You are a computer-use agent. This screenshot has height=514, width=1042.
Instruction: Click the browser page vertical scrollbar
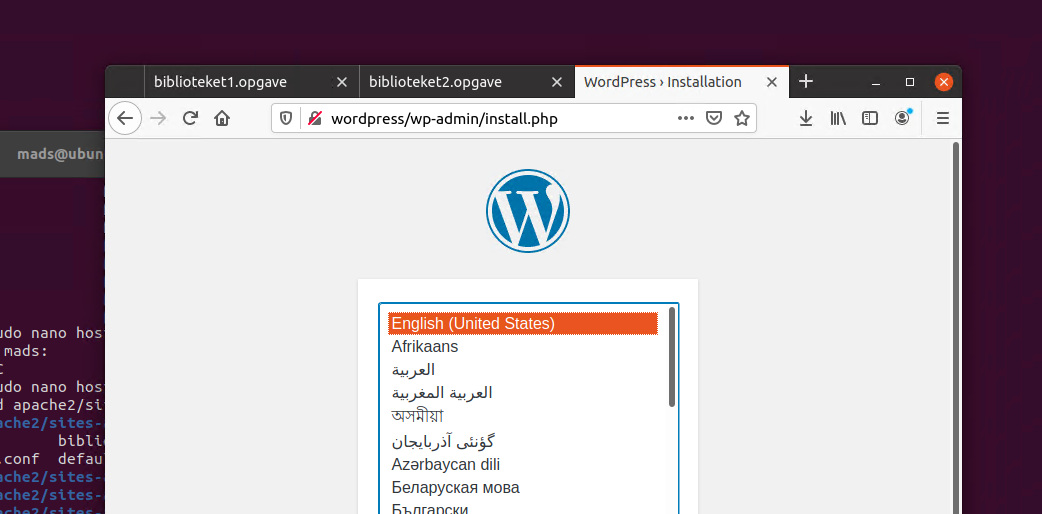pos(956,326)
